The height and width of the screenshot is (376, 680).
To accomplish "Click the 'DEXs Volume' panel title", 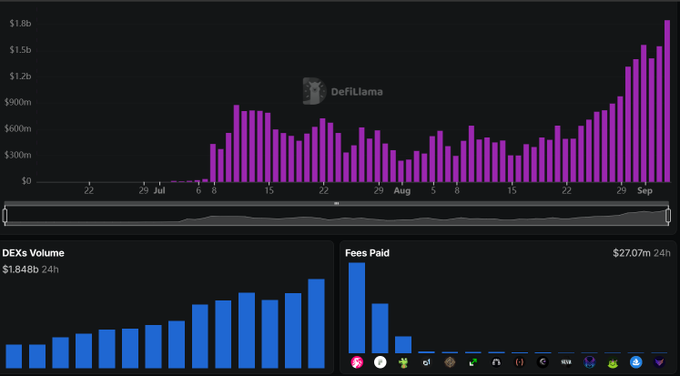I will 33,253.
